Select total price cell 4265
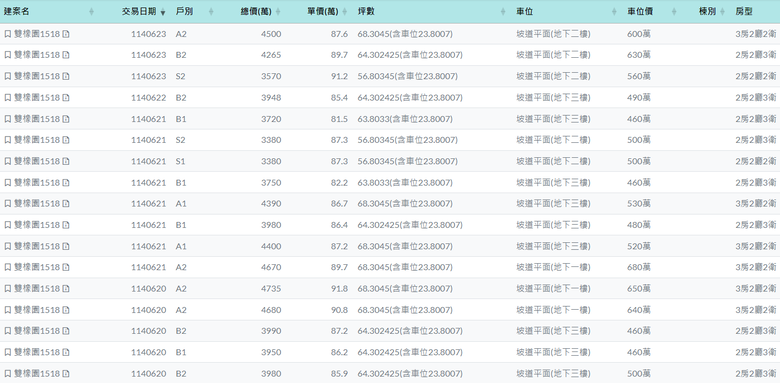 pyautogui.click(x=271, y=55)
